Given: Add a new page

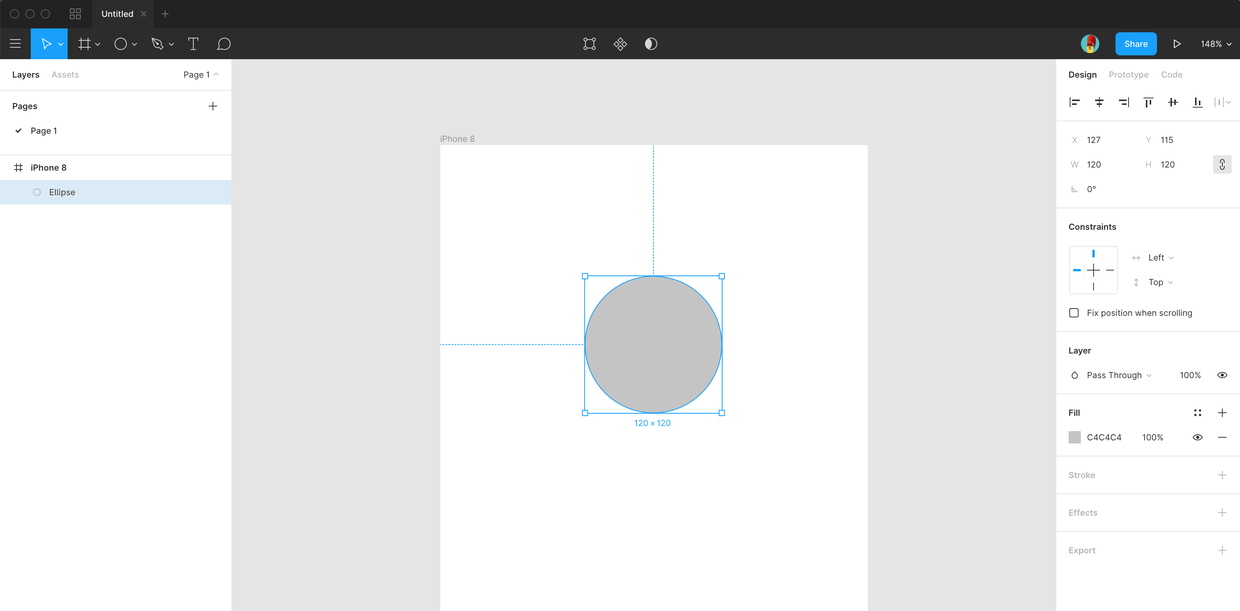Looking at the screenshot, I should [213, 106].
